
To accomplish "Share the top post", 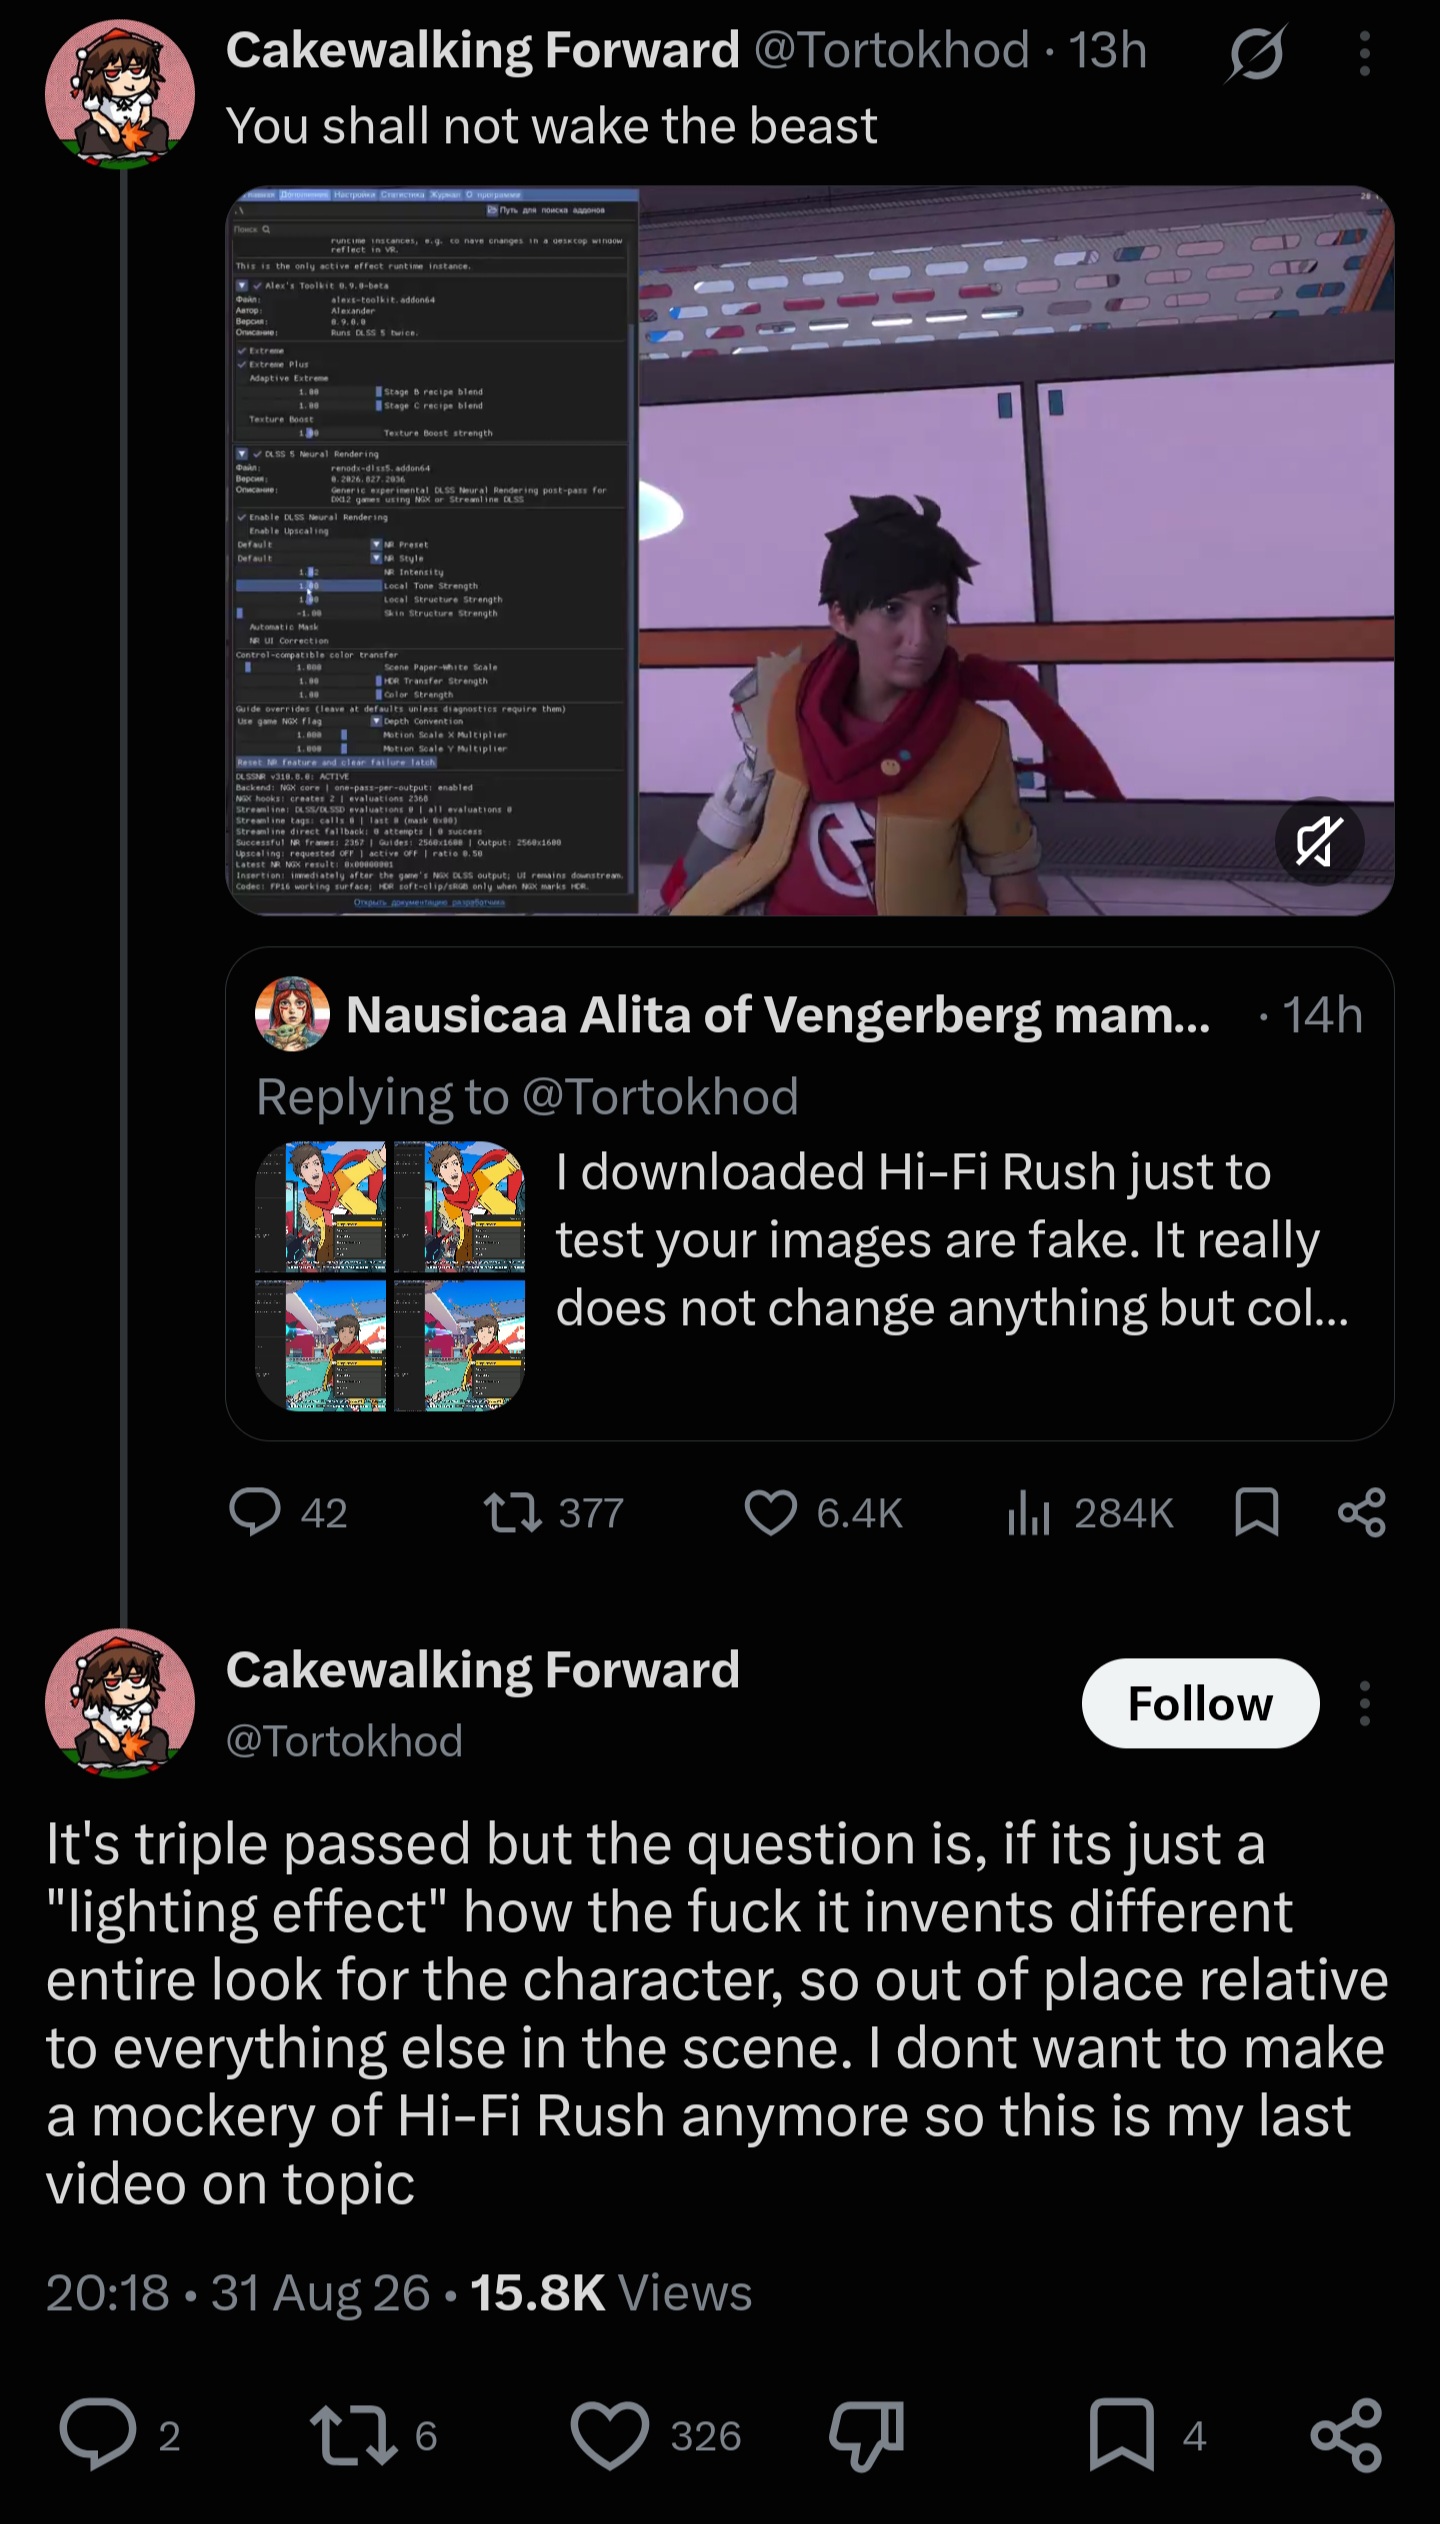I will point(1362,1512).
